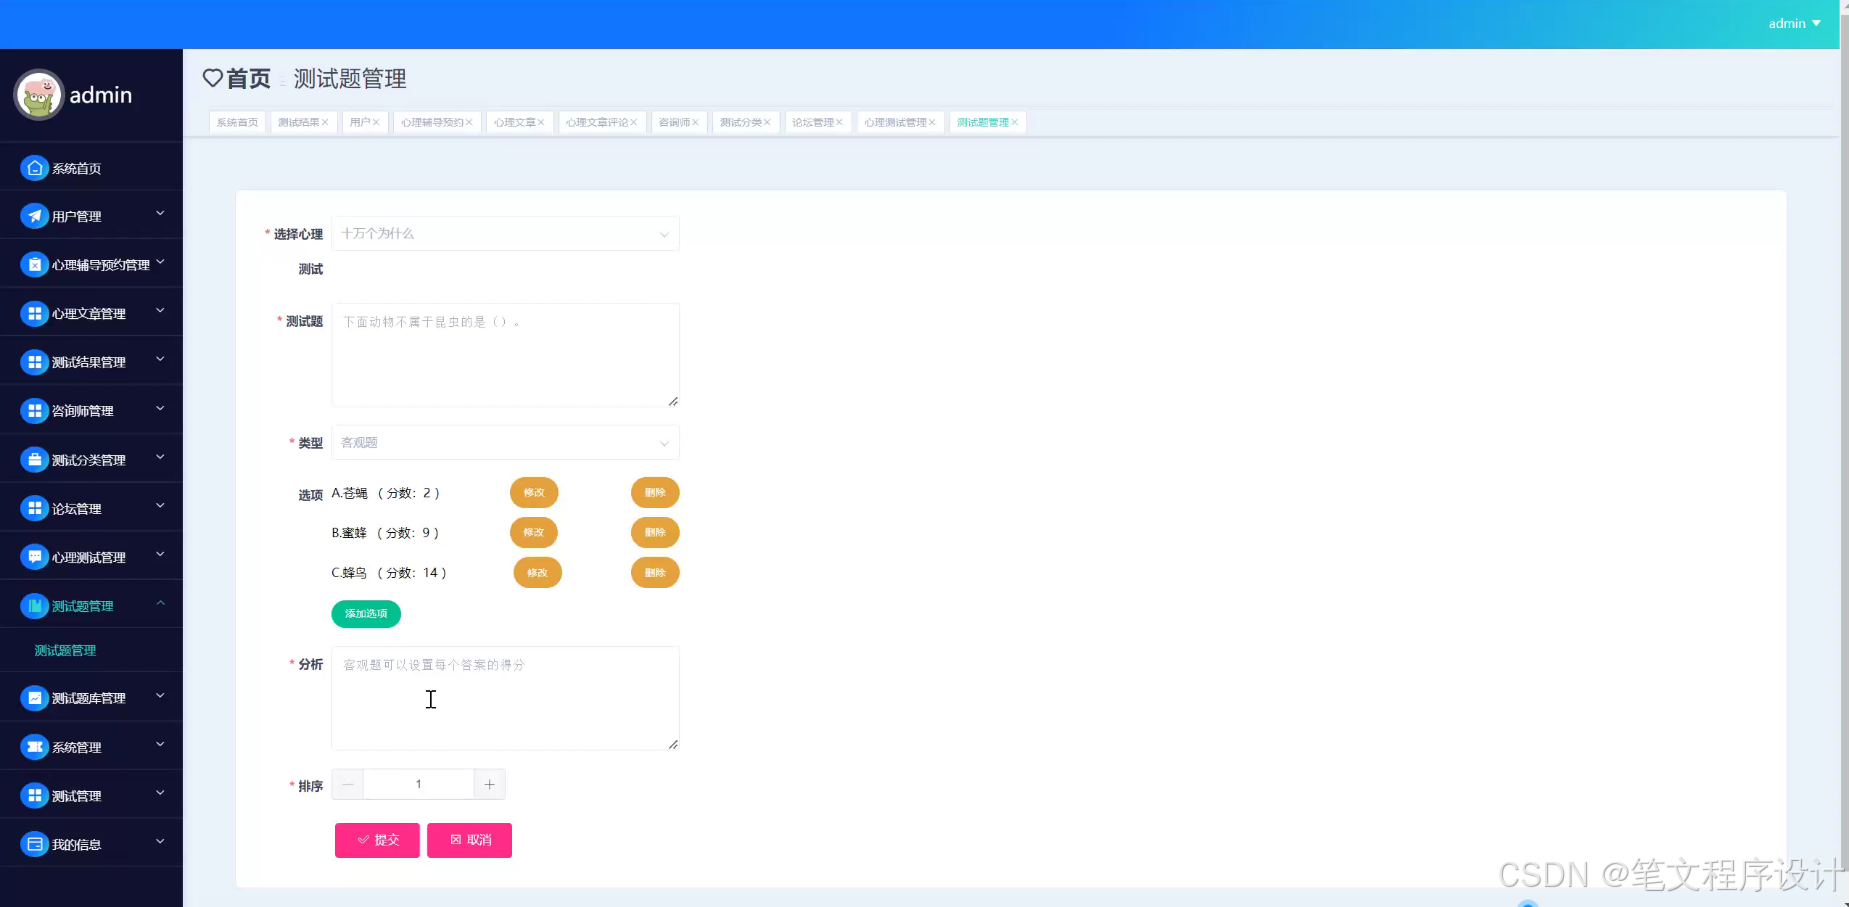Click 修改 for option A.苍蝇
This screenshot has height=907, width=1849.
tap(534, 492)
